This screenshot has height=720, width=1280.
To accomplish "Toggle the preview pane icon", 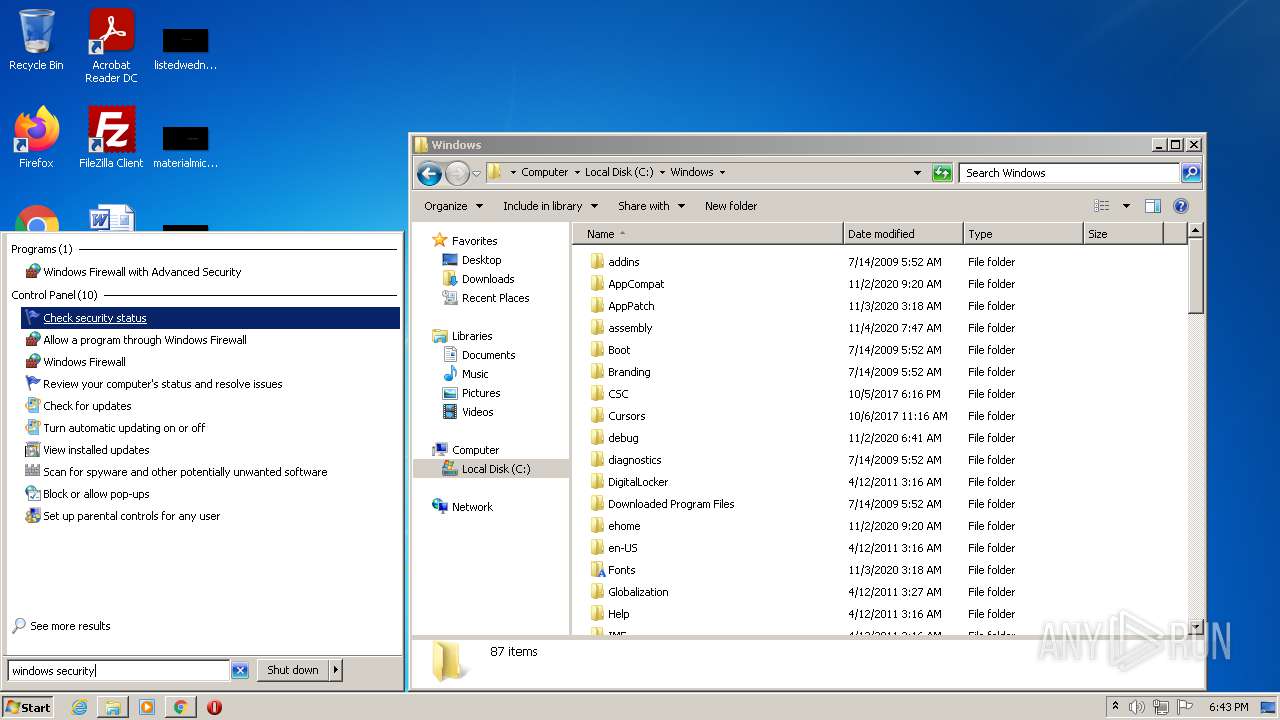I will coord(1153,206).
